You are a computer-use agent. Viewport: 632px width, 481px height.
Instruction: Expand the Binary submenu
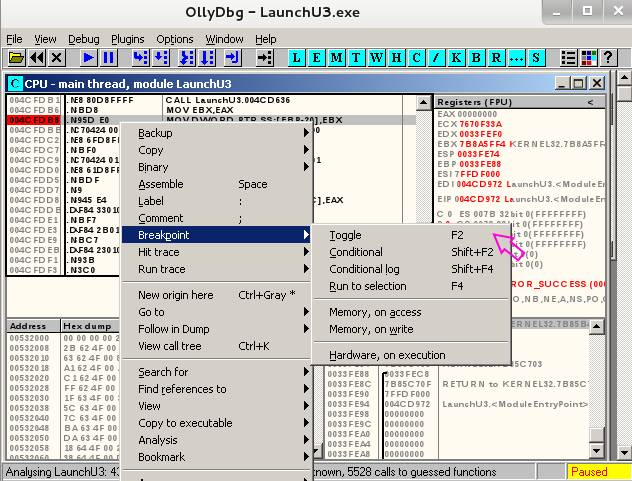point(217,167)
